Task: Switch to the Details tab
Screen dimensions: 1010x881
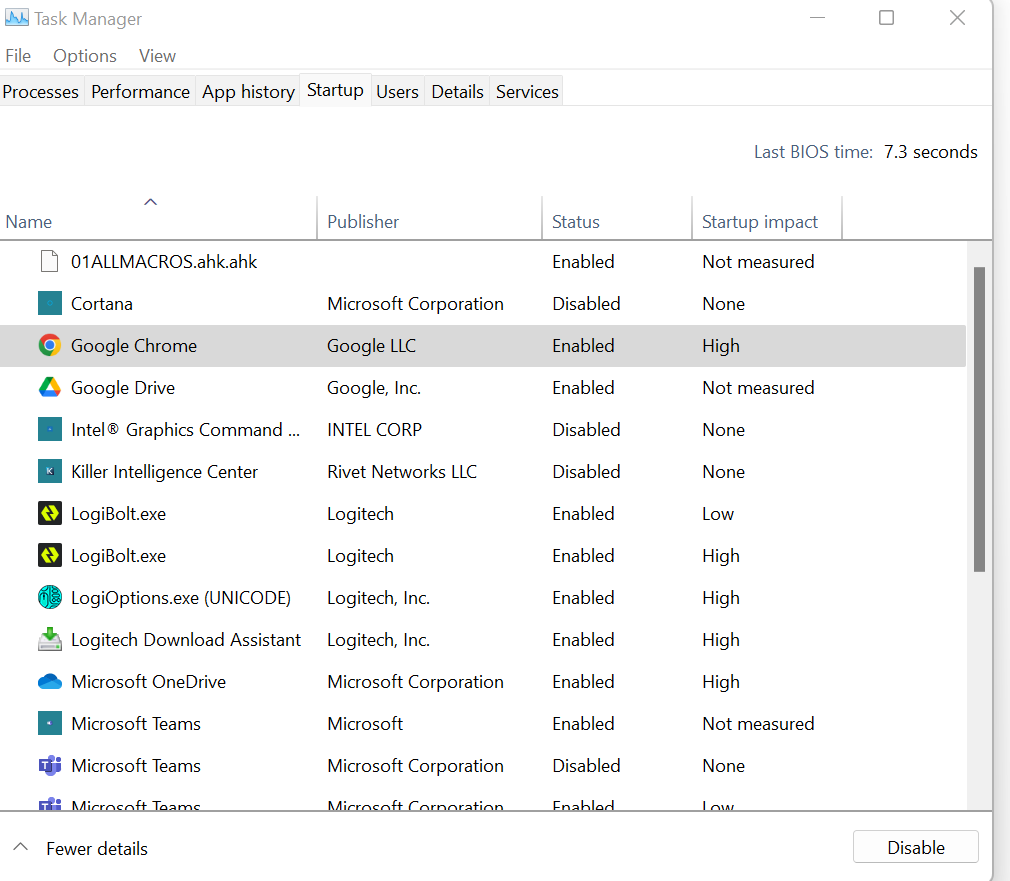Action: tap(457, 91)
